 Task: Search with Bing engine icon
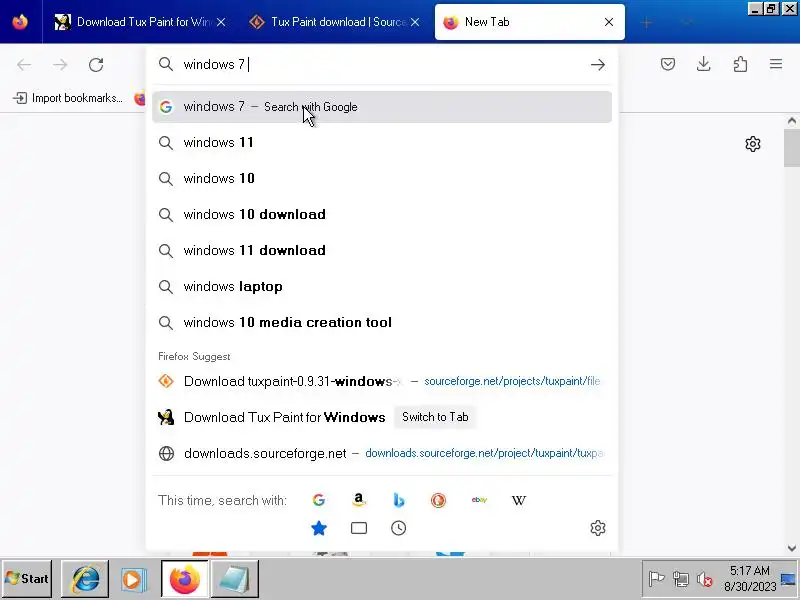coord(399,500)
